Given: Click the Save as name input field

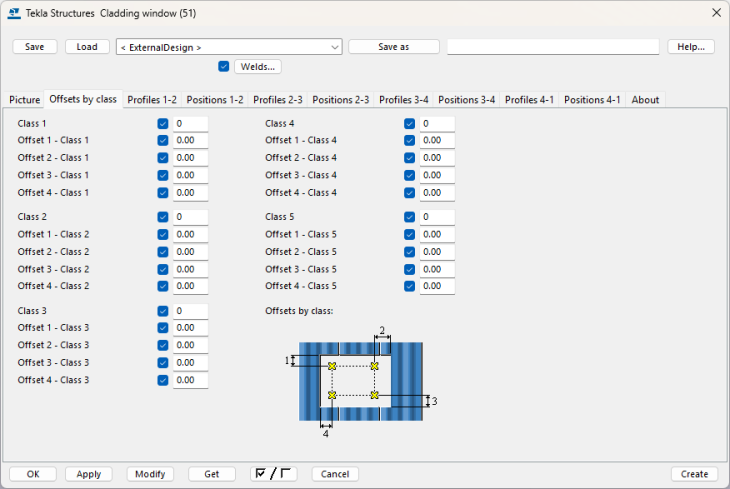Looking at the screenshot, I should click(x=552, y=47).
